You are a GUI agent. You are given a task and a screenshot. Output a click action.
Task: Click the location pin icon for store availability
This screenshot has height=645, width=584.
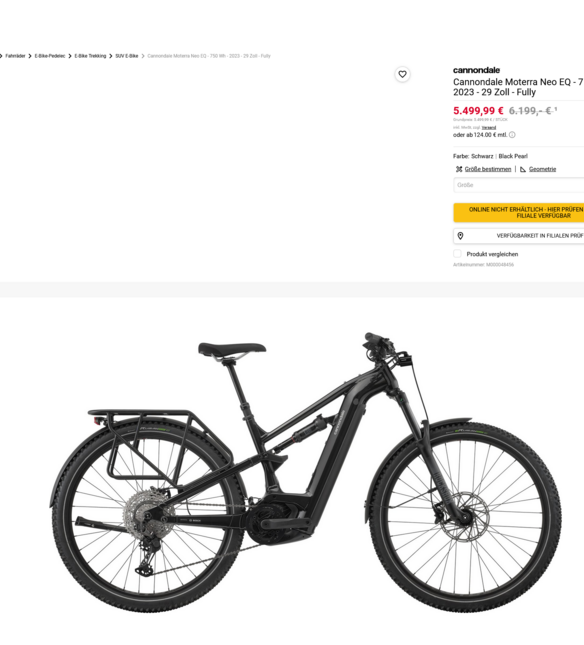[460, 236]
